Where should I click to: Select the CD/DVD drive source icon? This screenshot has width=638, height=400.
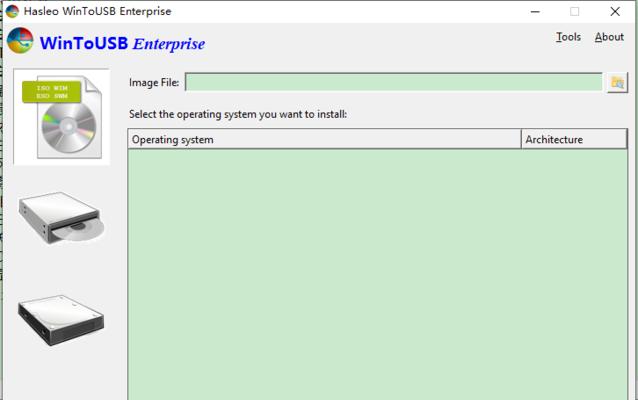61,218
